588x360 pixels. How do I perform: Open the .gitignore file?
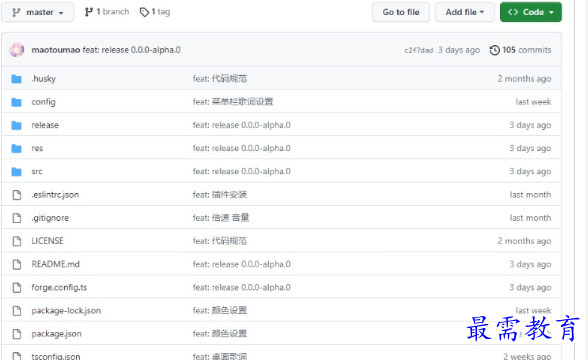point(50,218)
